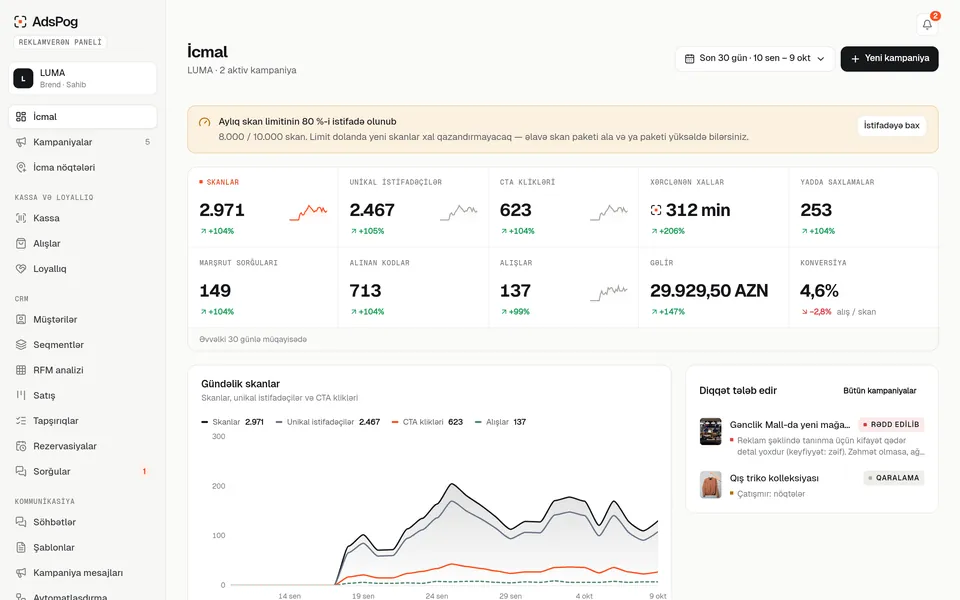Click the Alışlar bag icon

(x=21, y=243)
